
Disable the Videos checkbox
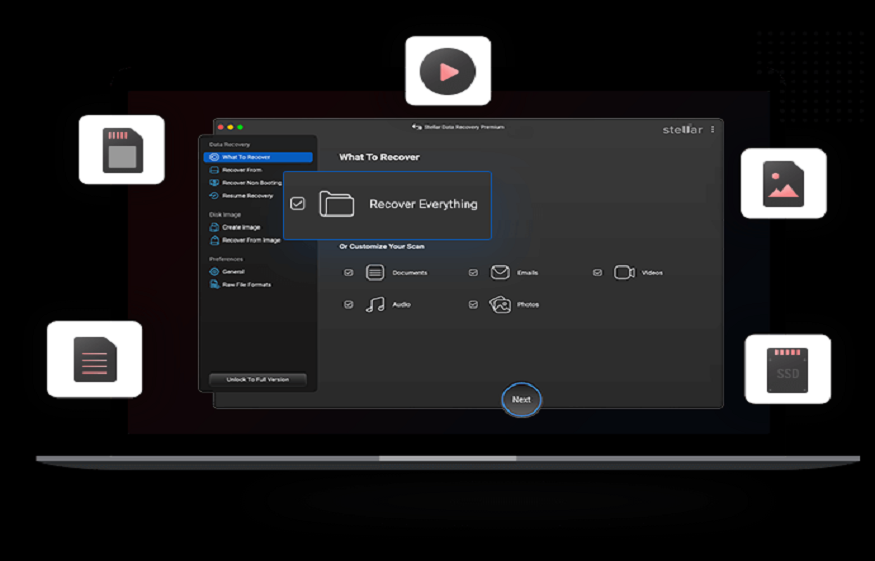(x=597, y=273)
